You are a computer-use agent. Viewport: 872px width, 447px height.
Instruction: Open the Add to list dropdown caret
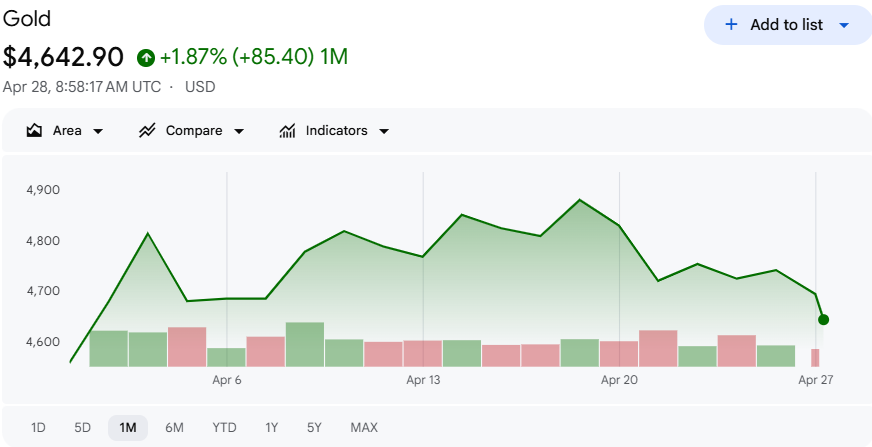tap(843, 25)
